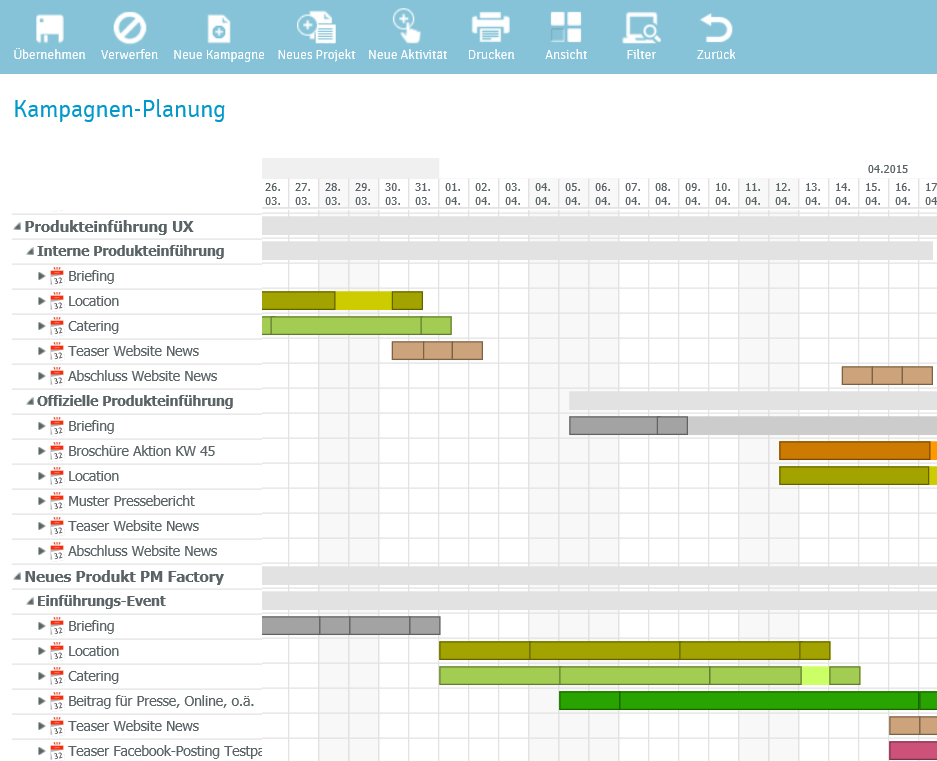Click orange Broschüre Aktion KW 45 bar
The height and width of the screenshot is (761, 937).
pos(858,451)
